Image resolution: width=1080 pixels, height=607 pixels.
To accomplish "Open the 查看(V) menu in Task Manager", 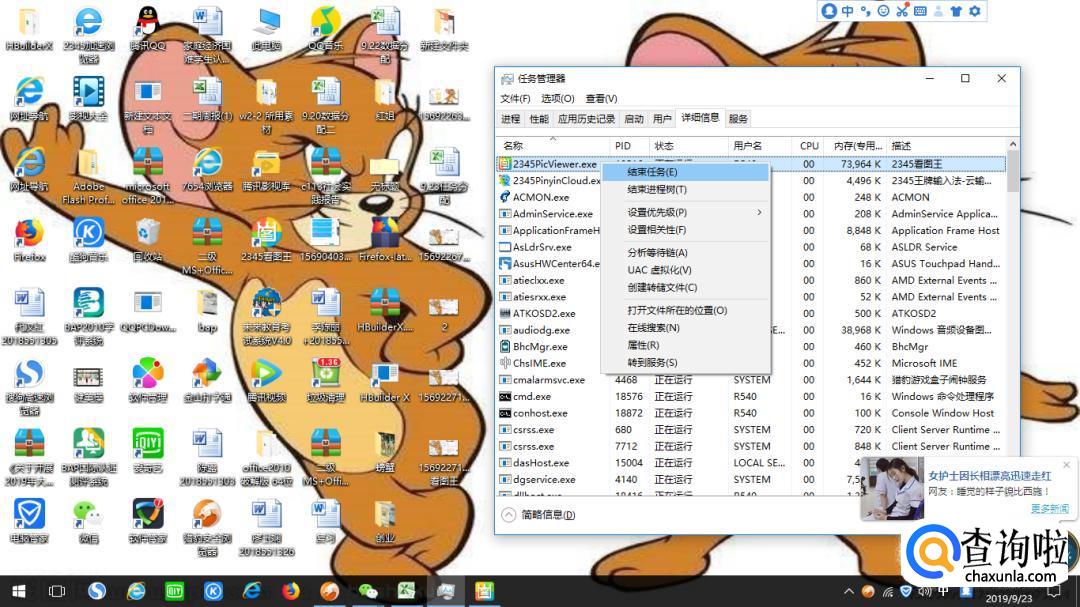I will [601, 99].
